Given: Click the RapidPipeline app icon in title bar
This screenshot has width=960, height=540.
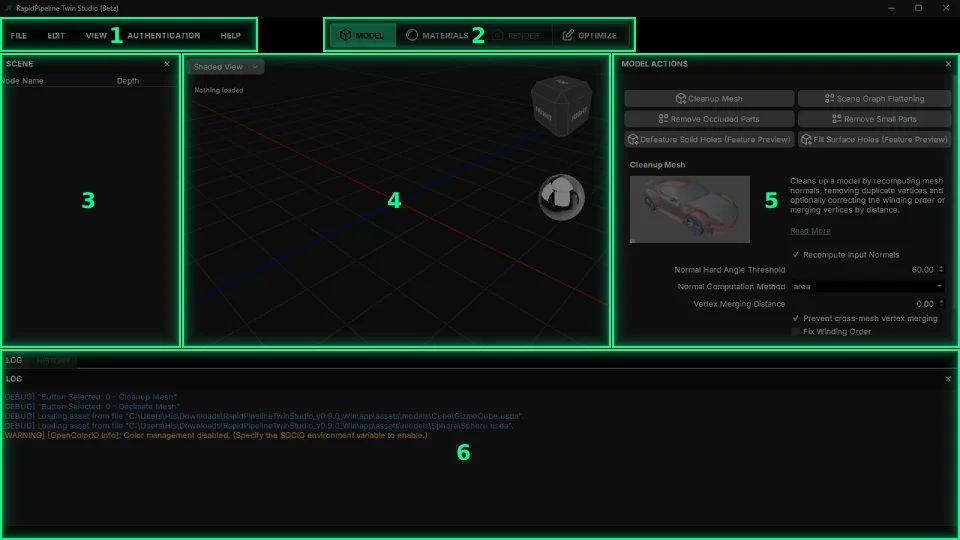Looking at the screenshot, I should [8, 8].
